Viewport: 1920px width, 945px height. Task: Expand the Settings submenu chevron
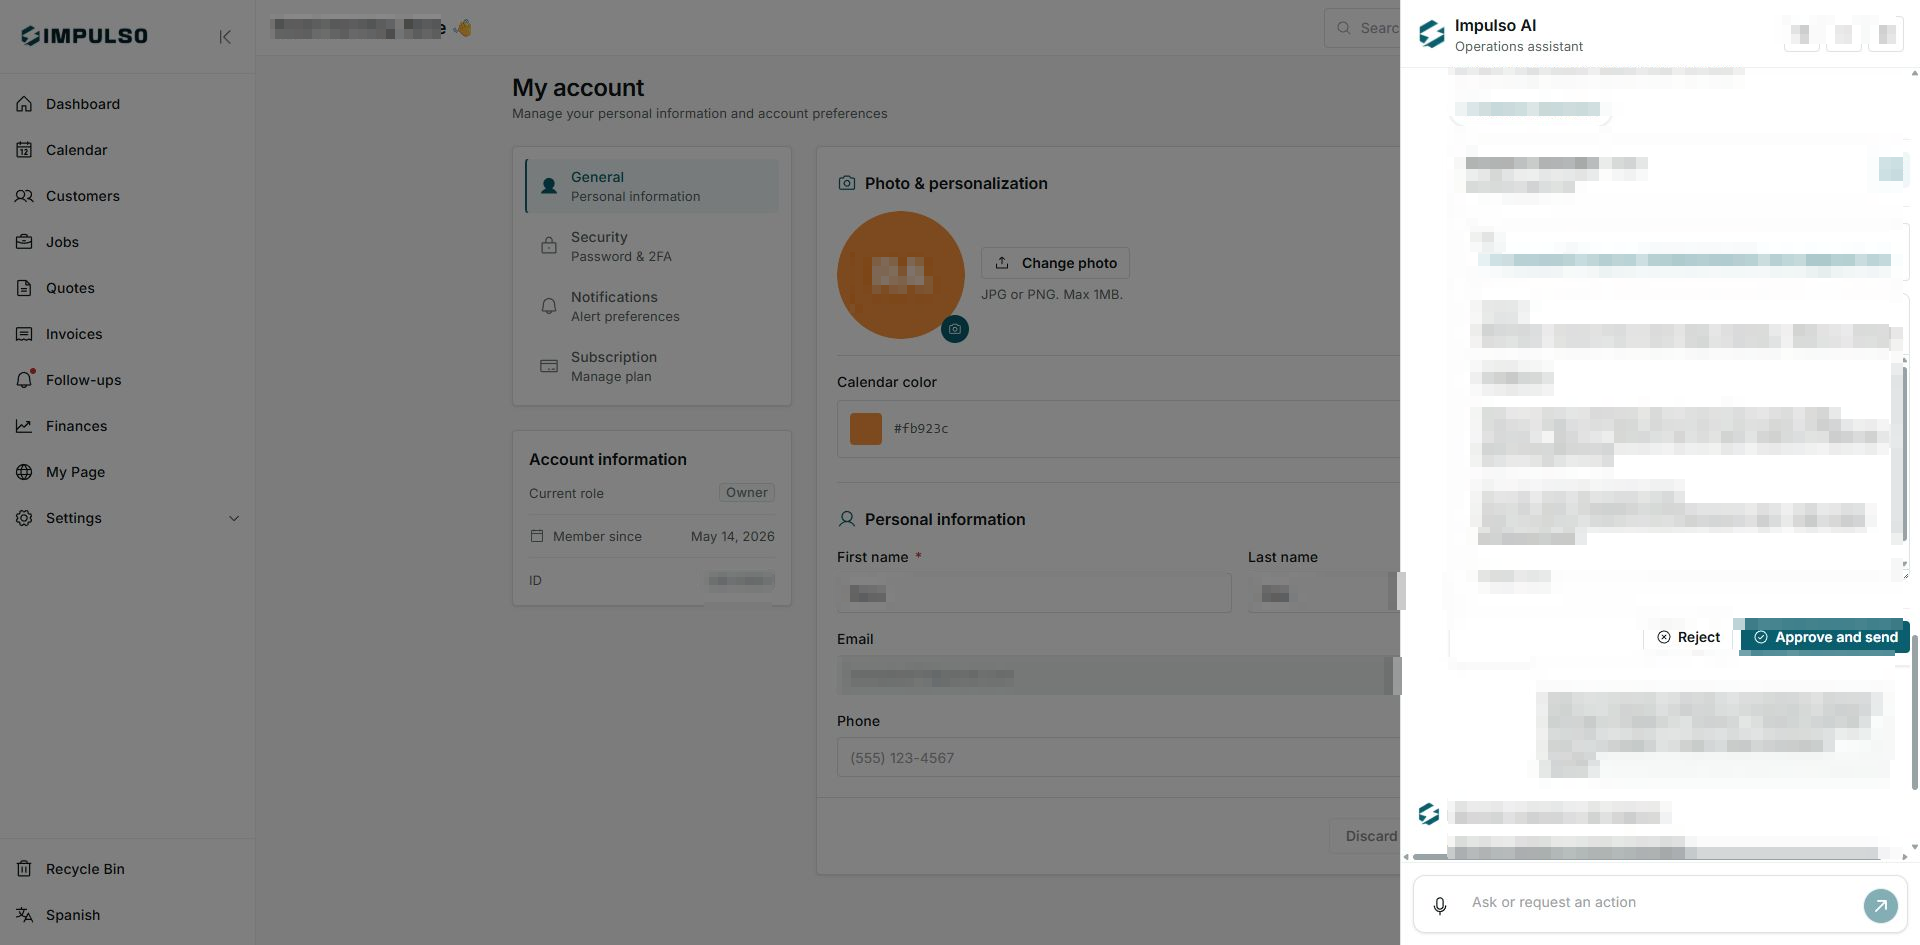234,518
